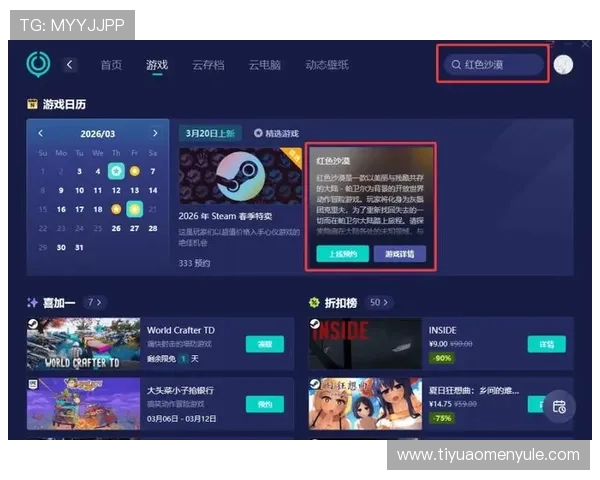This screenshot has width=600, height=480.
Task: Select event day 19 in calendar
Action: pyautogui.click(x=116, y=209)
